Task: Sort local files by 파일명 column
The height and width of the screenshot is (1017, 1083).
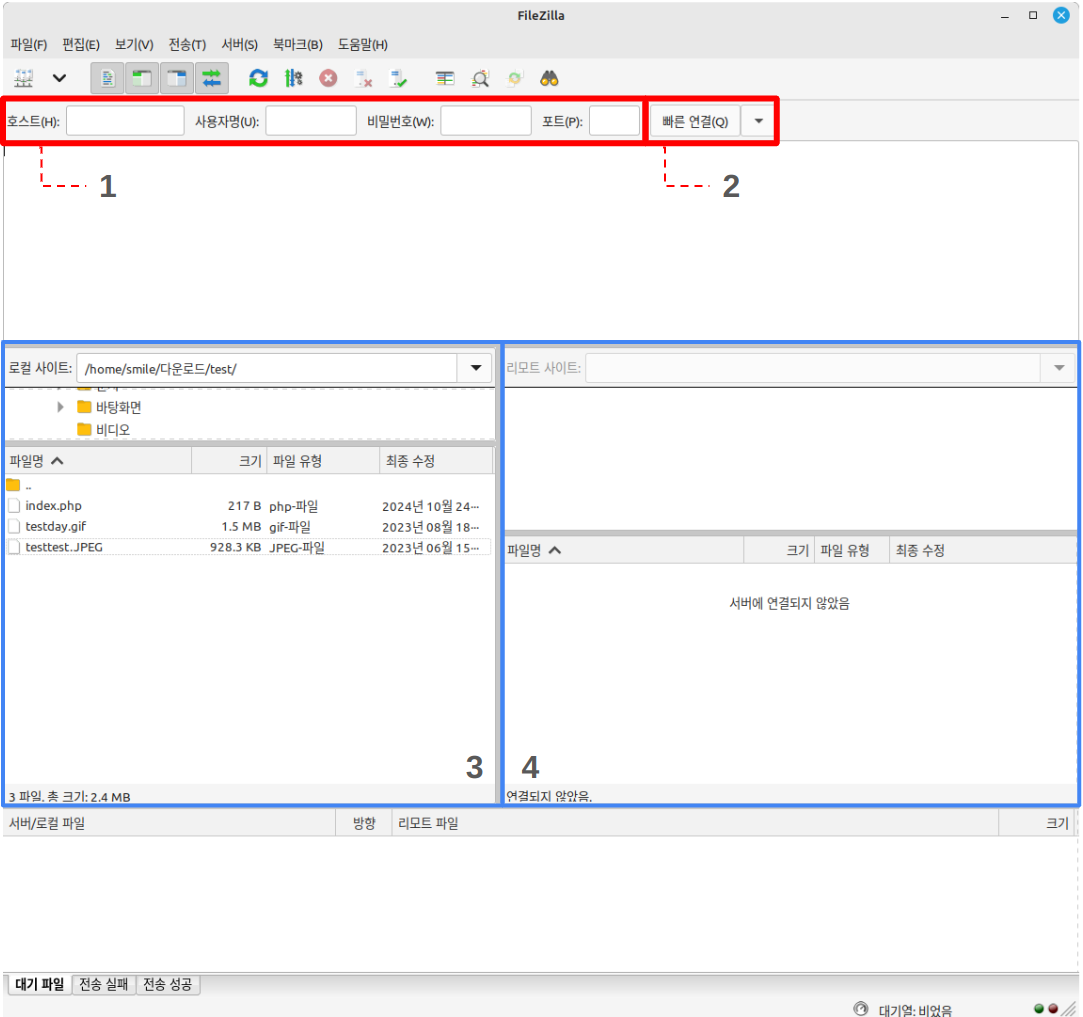Action: coord(98,461)
